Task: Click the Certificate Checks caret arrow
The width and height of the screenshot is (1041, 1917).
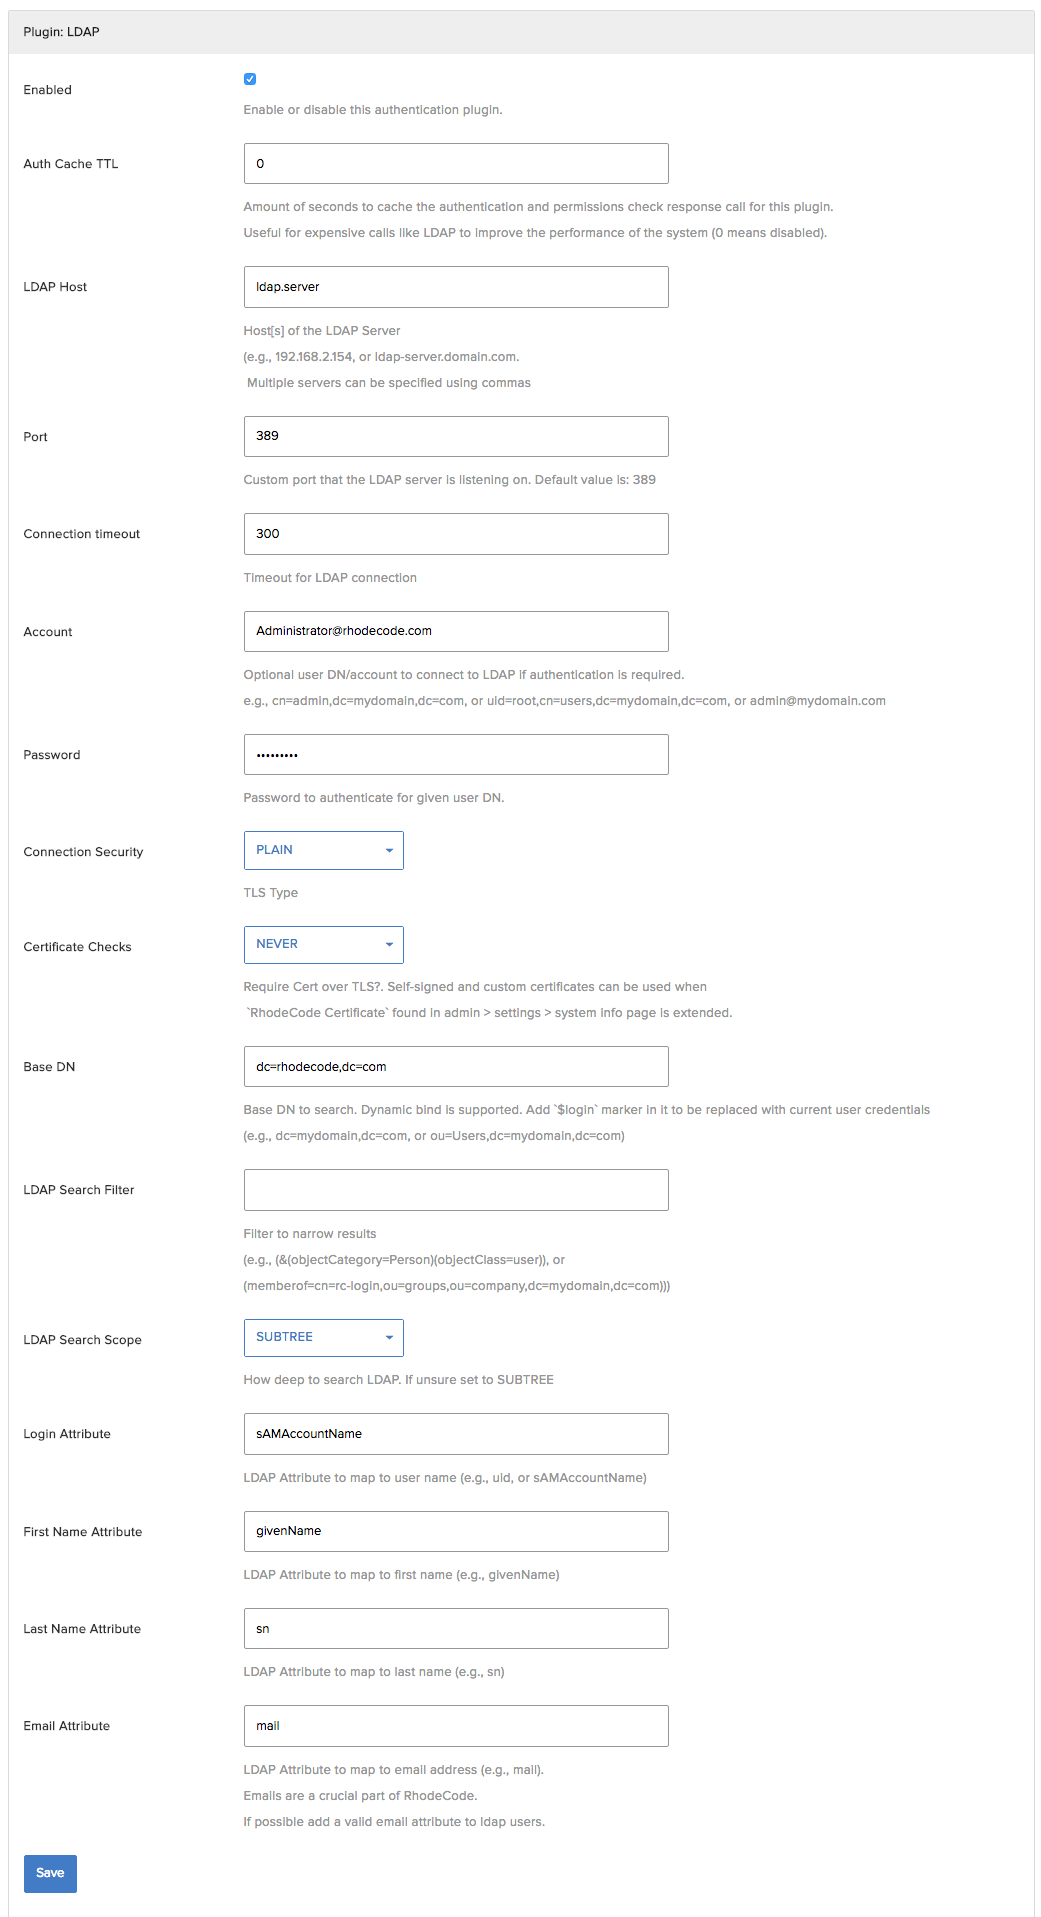Action: (x=389, y=945)
